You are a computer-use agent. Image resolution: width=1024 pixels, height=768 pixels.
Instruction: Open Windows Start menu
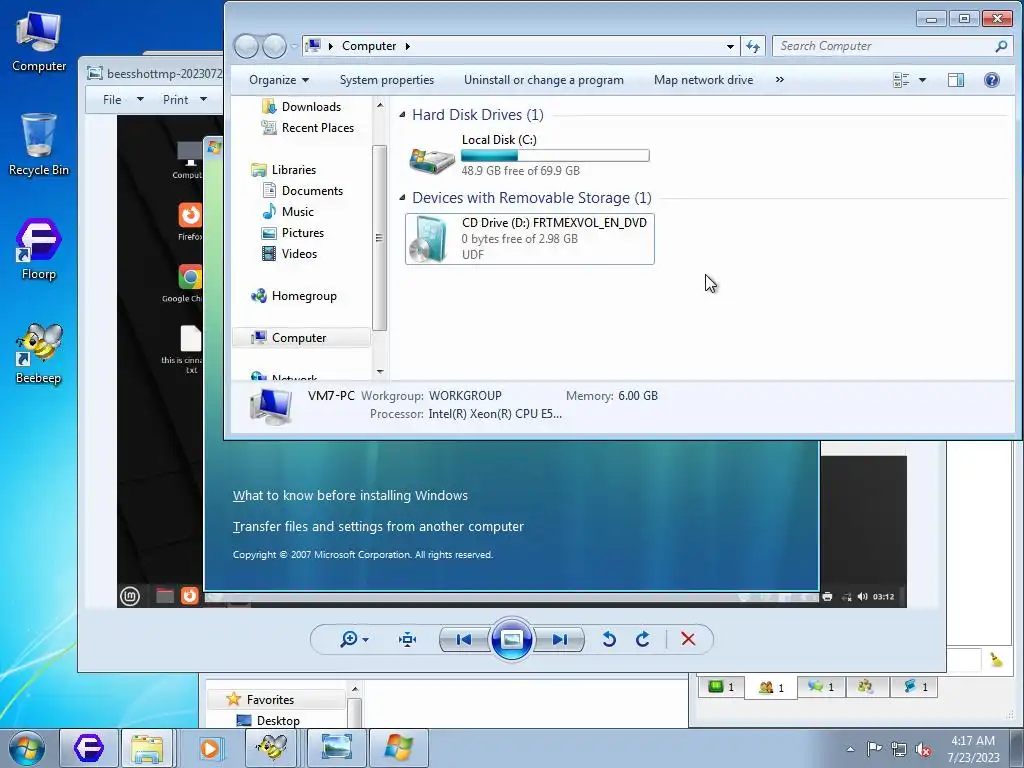click(27, 748)
